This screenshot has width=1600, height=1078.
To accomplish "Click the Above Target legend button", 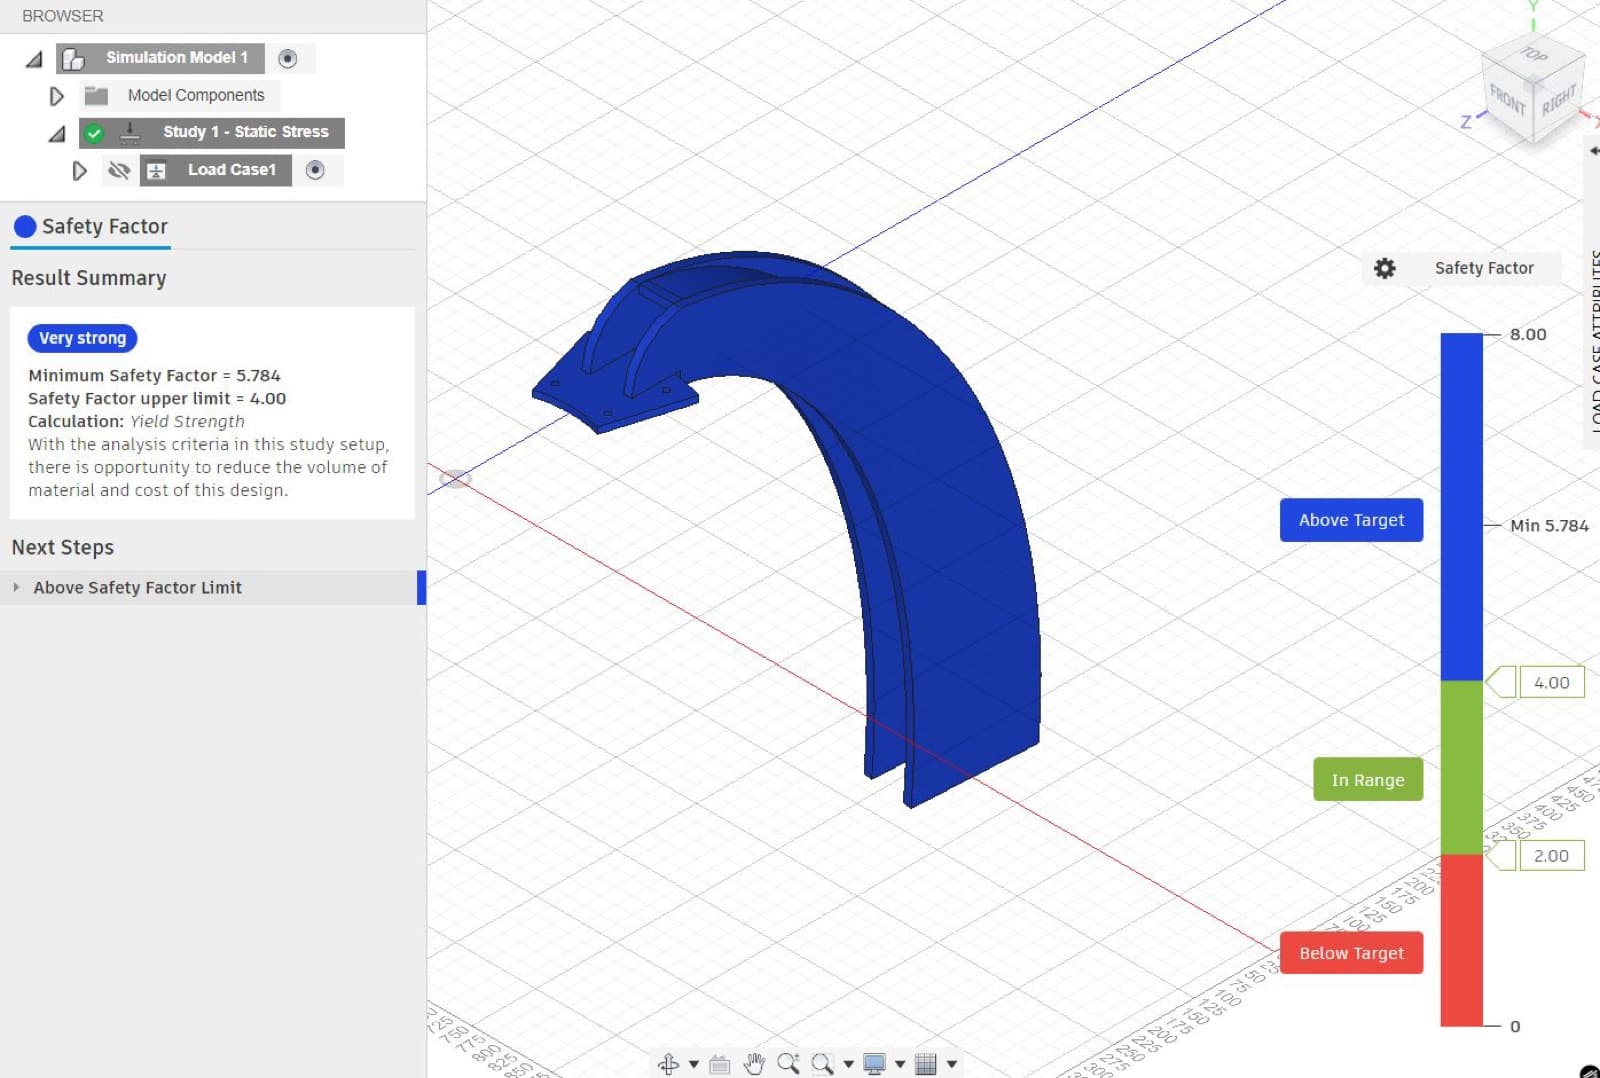I will (x=1351, y=520).
